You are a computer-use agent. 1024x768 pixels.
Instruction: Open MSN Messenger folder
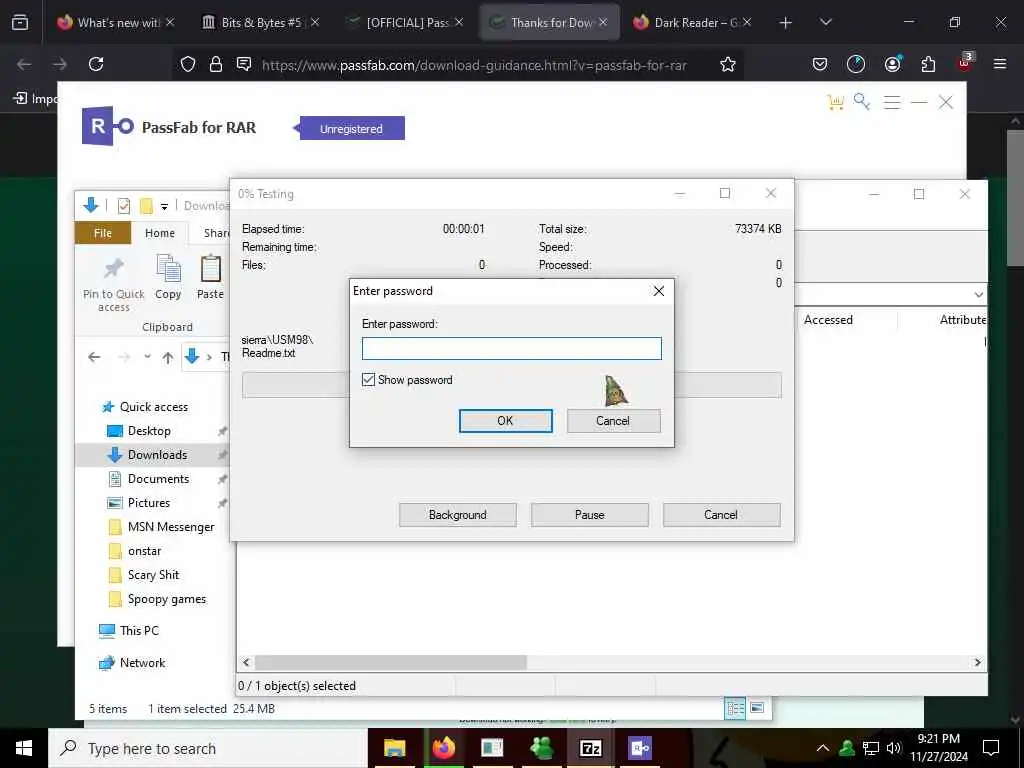tap(161, 527)
